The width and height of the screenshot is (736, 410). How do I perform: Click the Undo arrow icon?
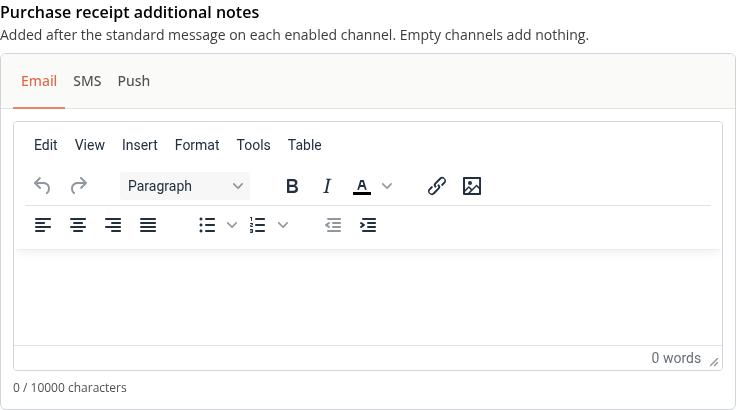point(42,186)
